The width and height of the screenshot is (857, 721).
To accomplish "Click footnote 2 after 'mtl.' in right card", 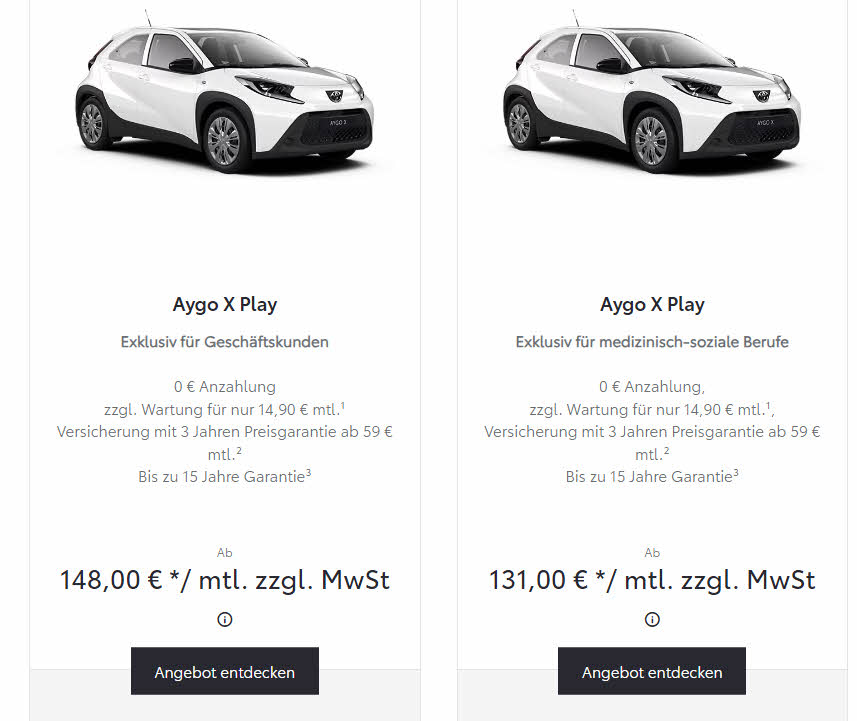I will [666, 451].
